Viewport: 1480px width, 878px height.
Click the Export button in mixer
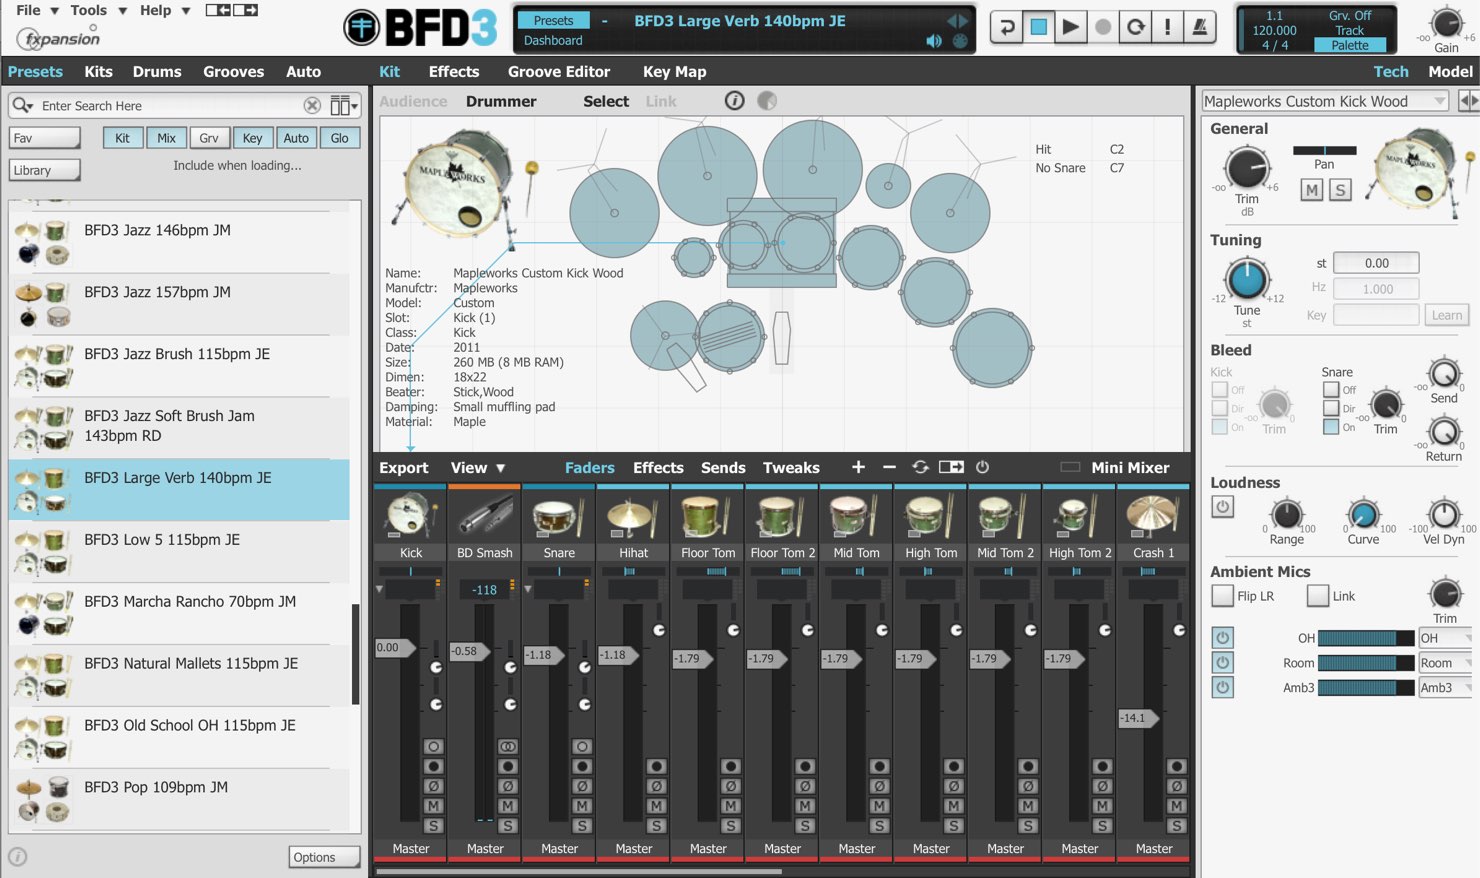[x=403, y=467]
